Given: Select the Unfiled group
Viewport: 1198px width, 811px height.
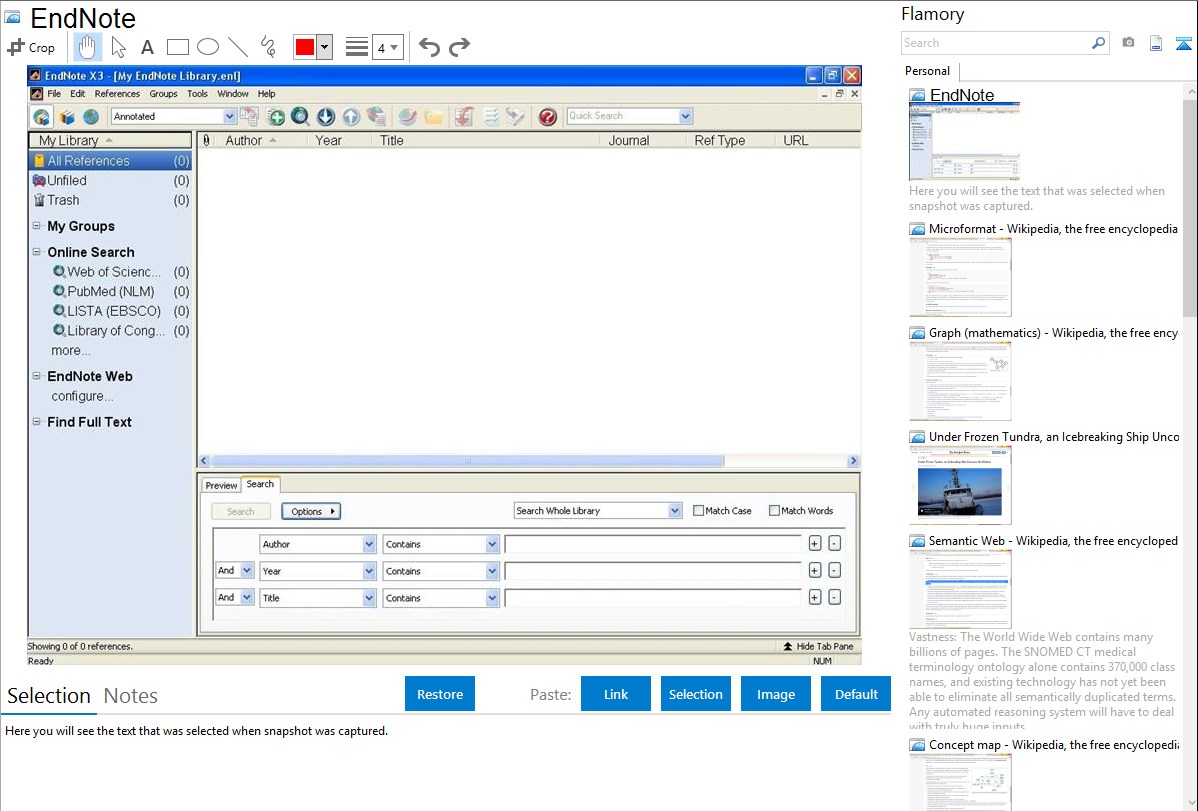Looking at the screenshot, I should pos(110,180).
